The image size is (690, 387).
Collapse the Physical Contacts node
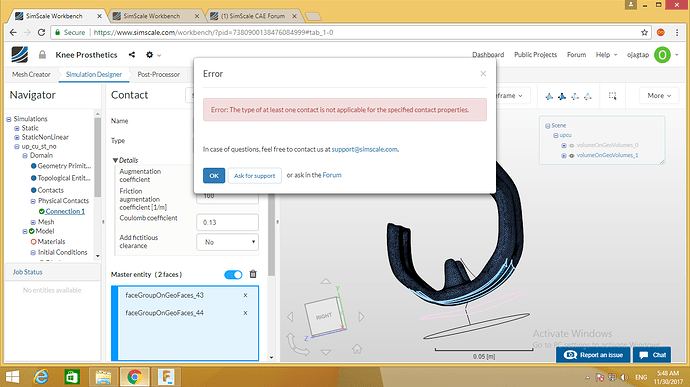pos(33,201)
